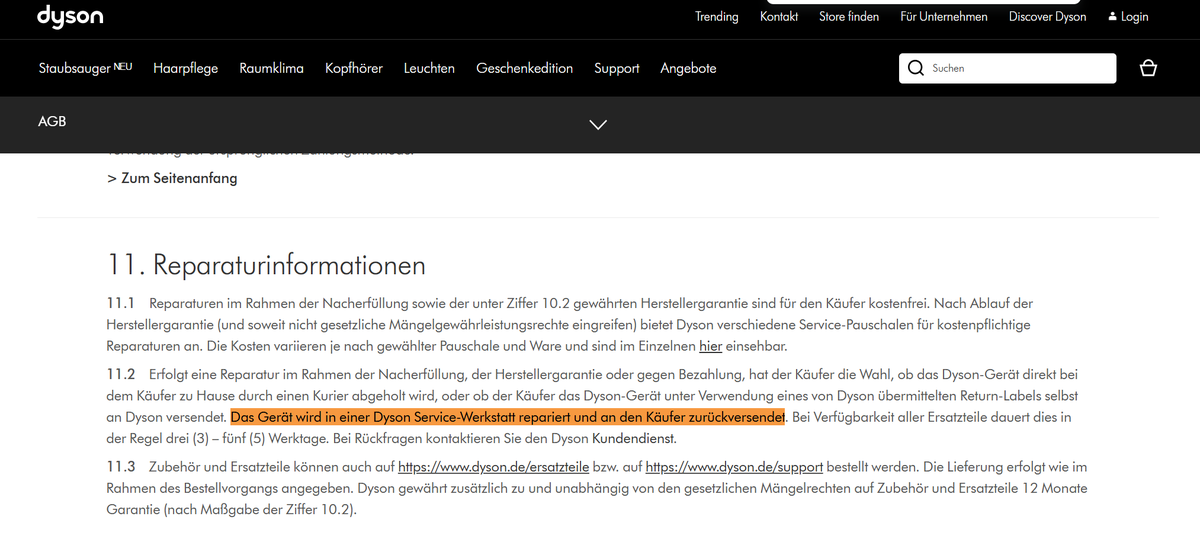Open the Support menu
Screen dimensions: 1200x542
click(617, 68)
